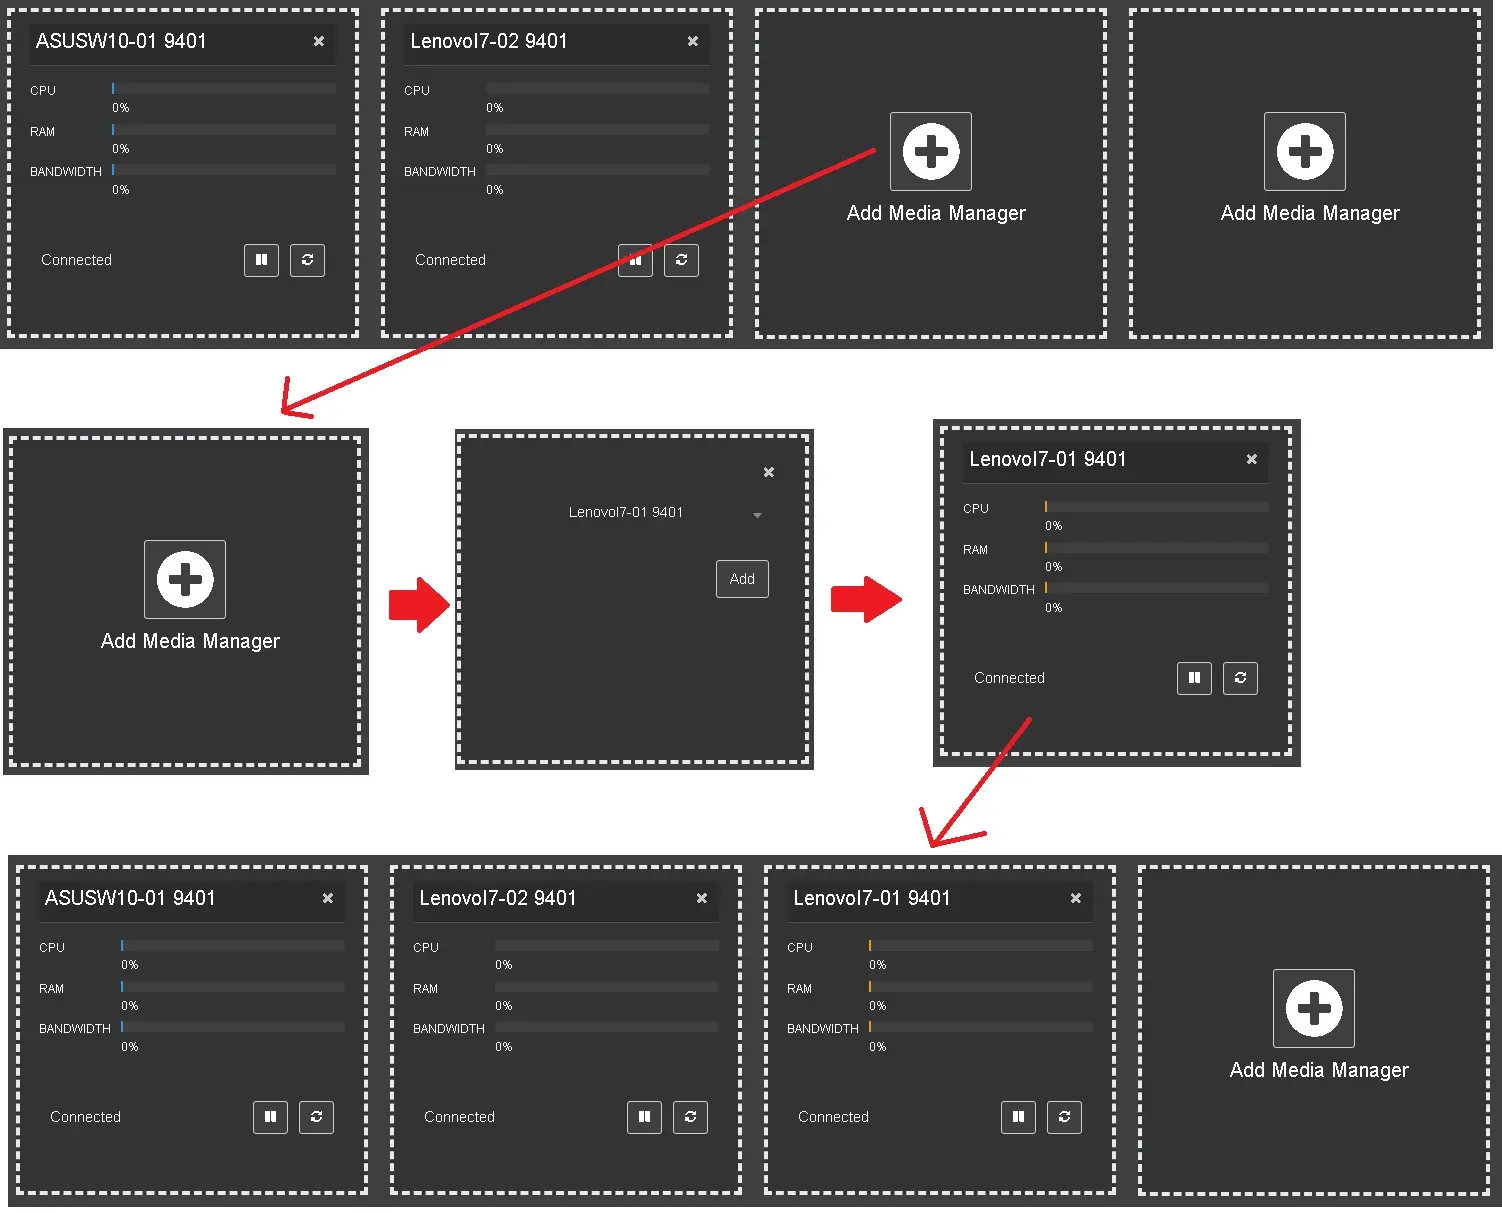Image resolution: width=1502 pixels, height=1213 pixels.
Task: Click the plus icon in the middle-left Add Media Manager panel
Action: [x=185, y=580]
